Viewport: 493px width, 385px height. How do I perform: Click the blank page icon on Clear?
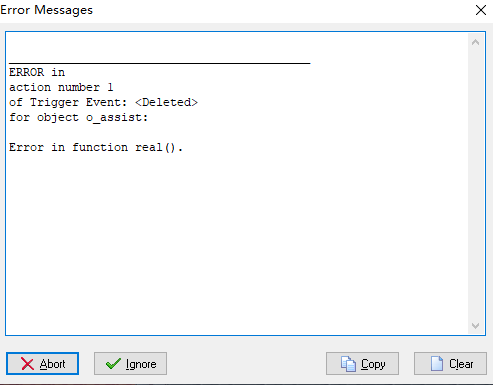pos(437,363)
